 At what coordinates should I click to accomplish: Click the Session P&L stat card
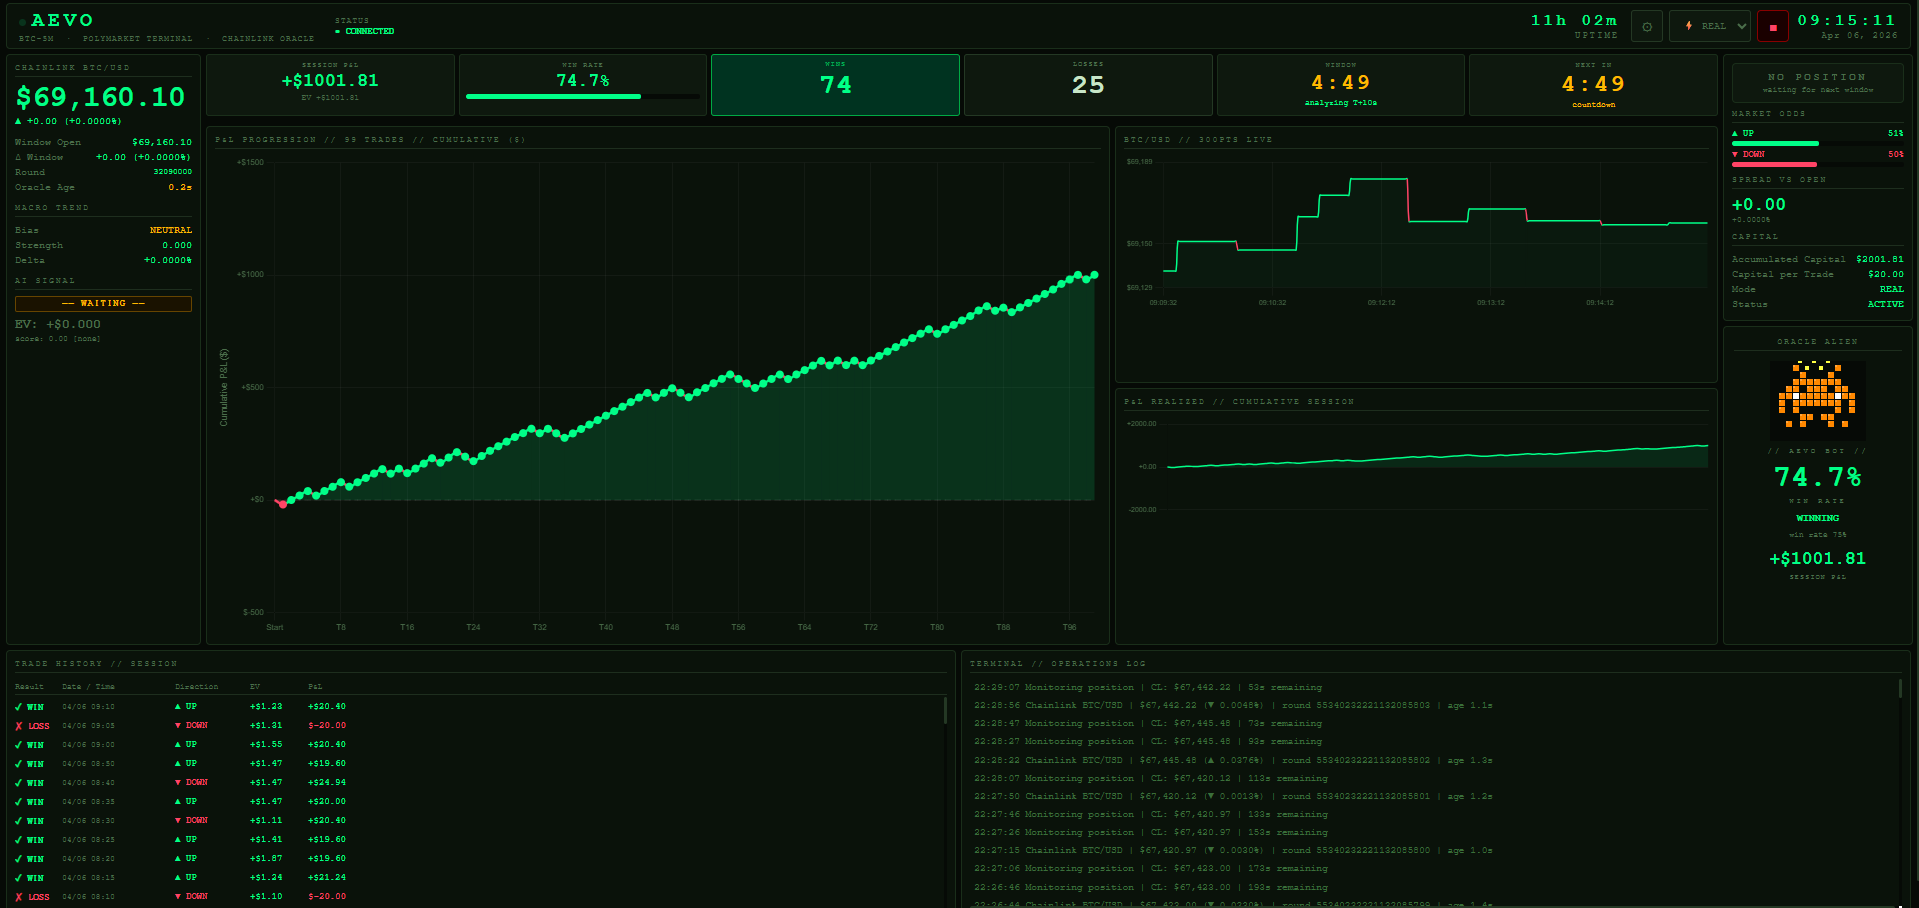[x=330, y=85]
